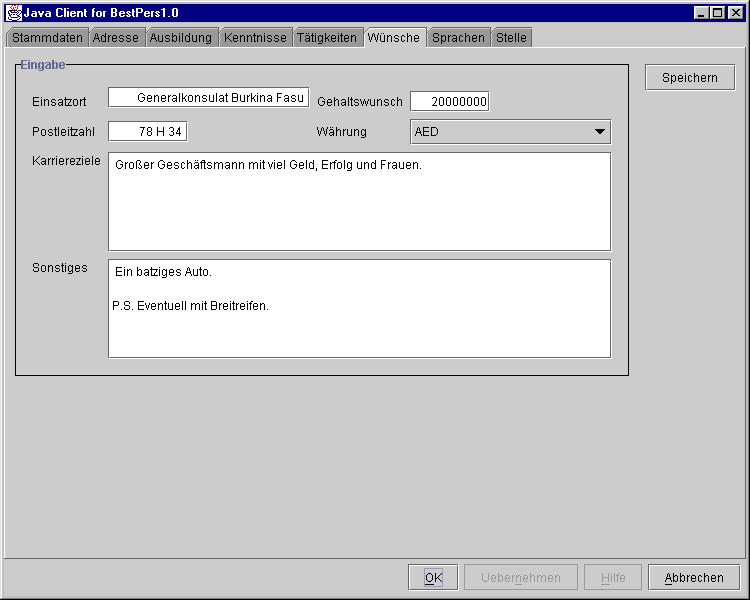Switch to the Sprachen tab
Viewport: 750px width, 600px height.
(x=458, y=38)
